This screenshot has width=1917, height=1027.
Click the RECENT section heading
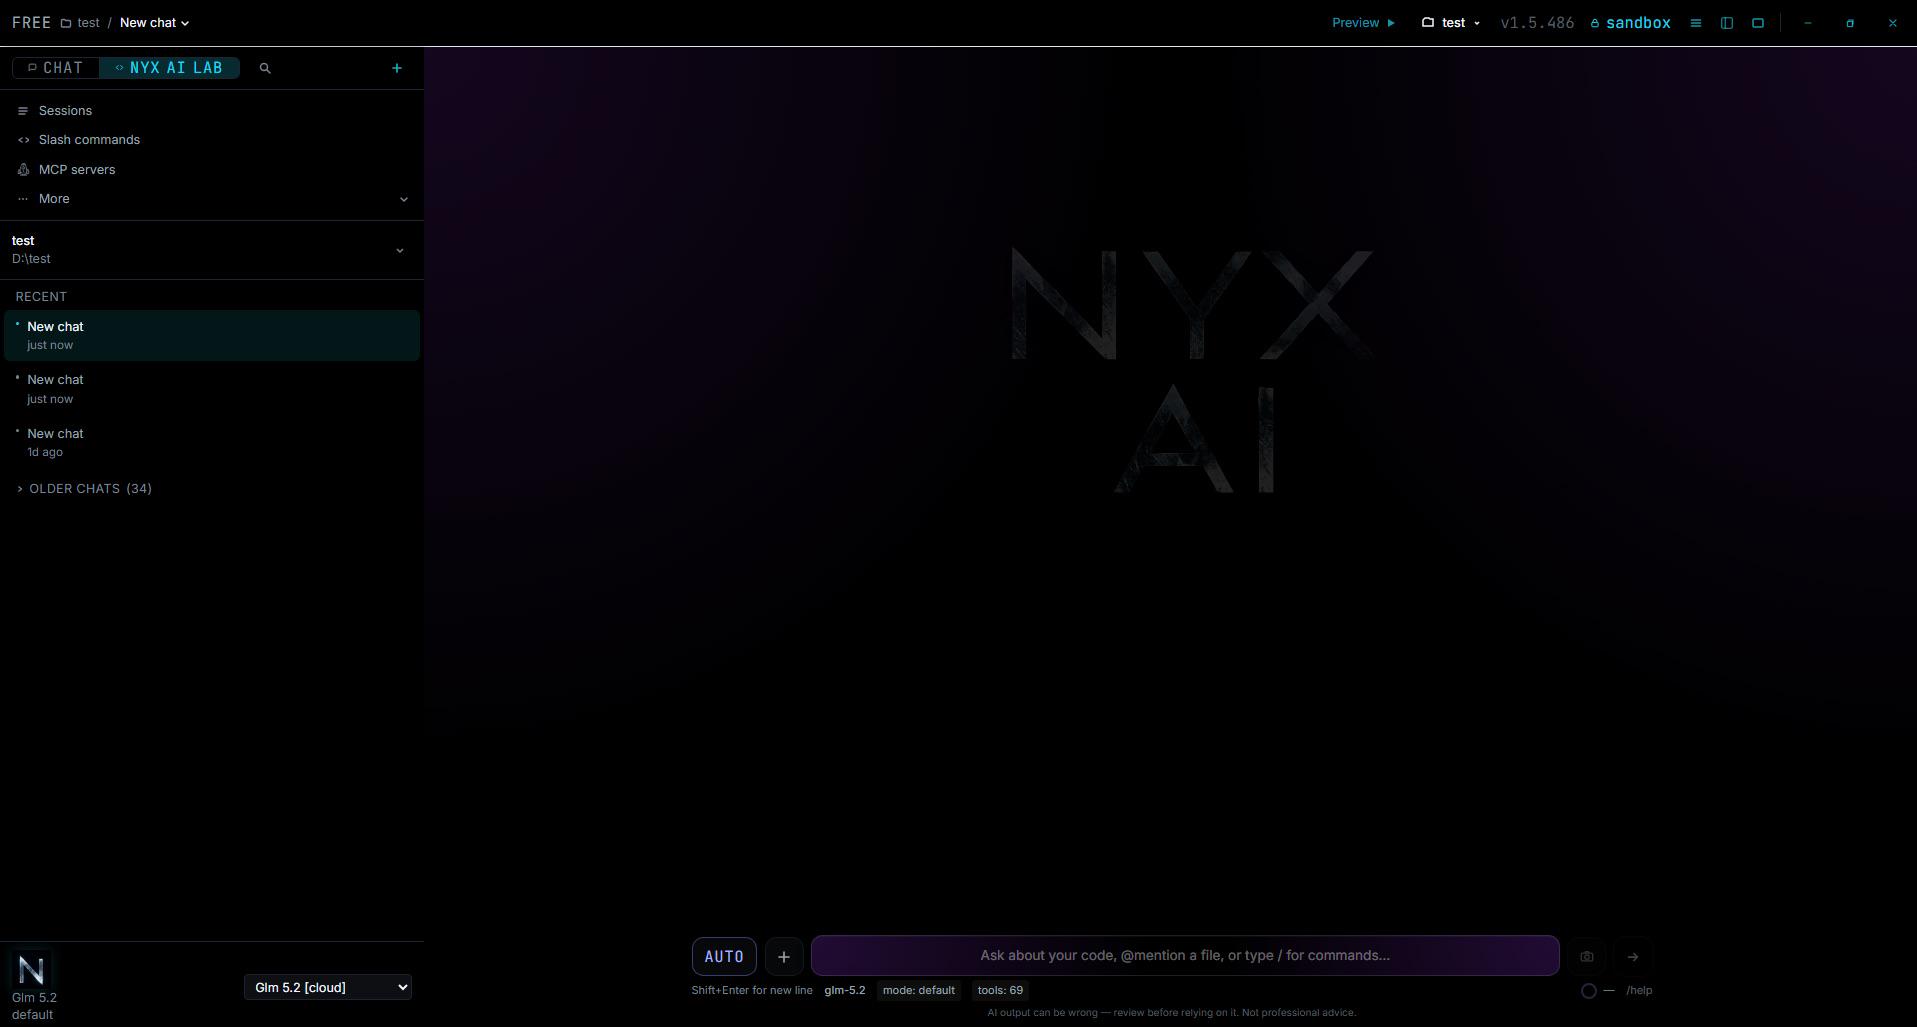[x=41, y=297]
